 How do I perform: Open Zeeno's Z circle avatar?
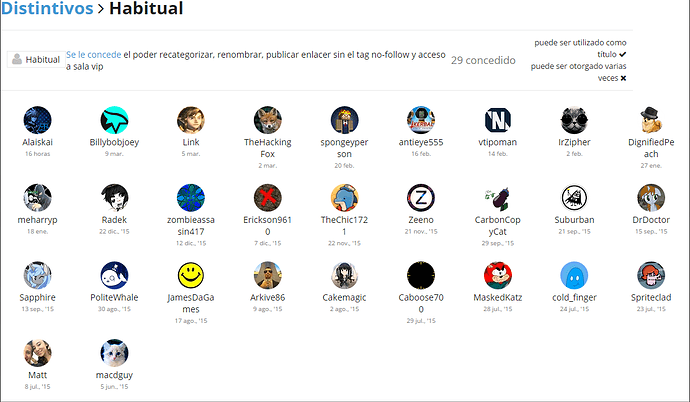(x=421, y=197)
